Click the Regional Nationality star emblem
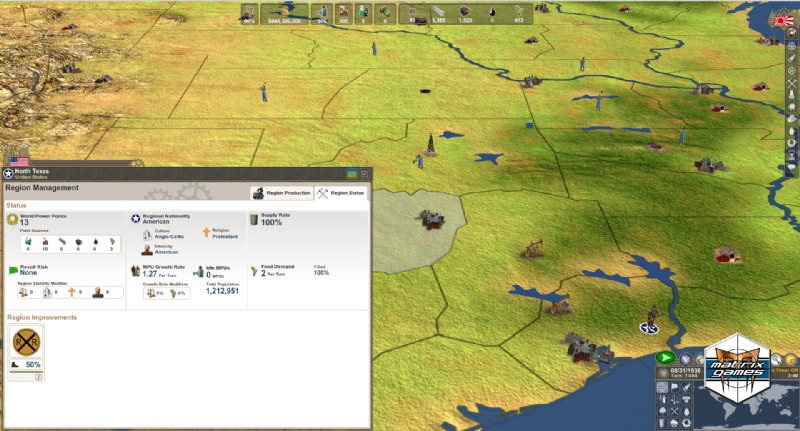This screenshot has height=431, width=800. (x=136, y=219)
